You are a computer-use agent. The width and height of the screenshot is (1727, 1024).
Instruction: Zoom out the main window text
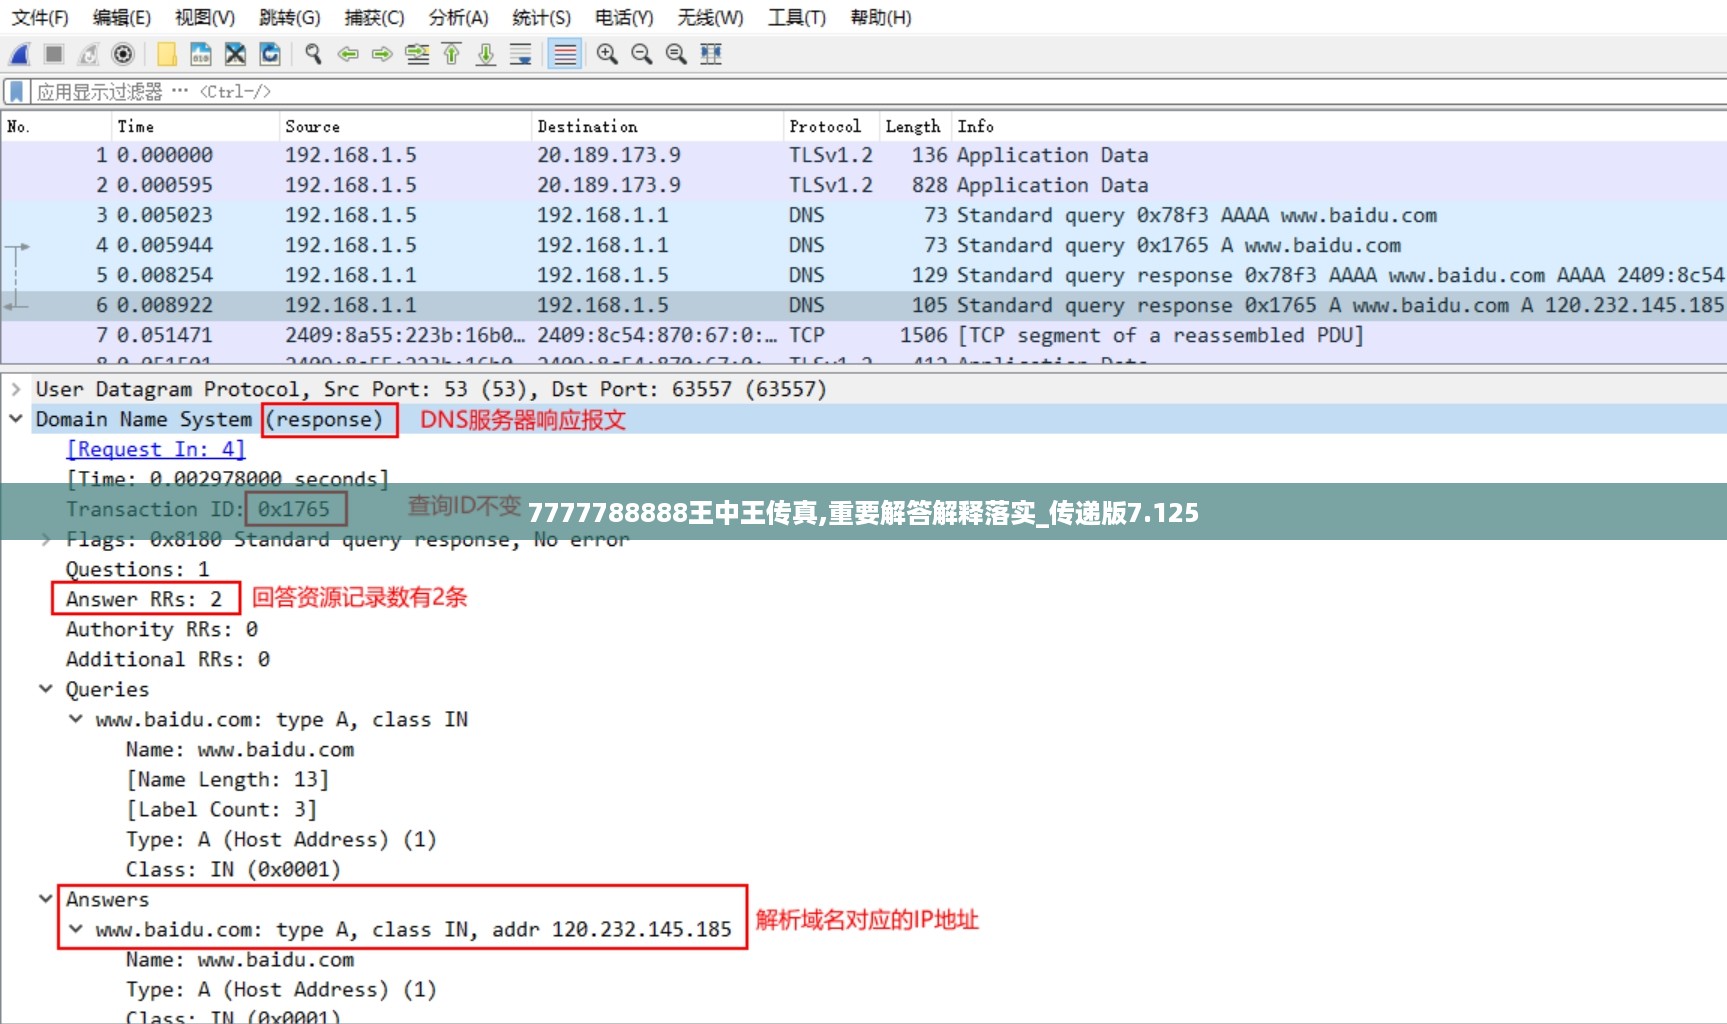[x=642, y=54]
